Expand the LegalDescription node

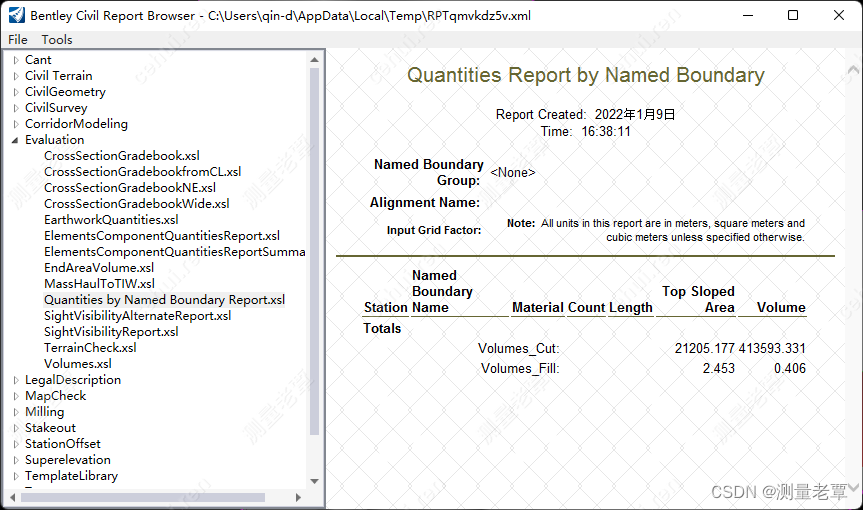pyautogui.click(x=16, y=380)
